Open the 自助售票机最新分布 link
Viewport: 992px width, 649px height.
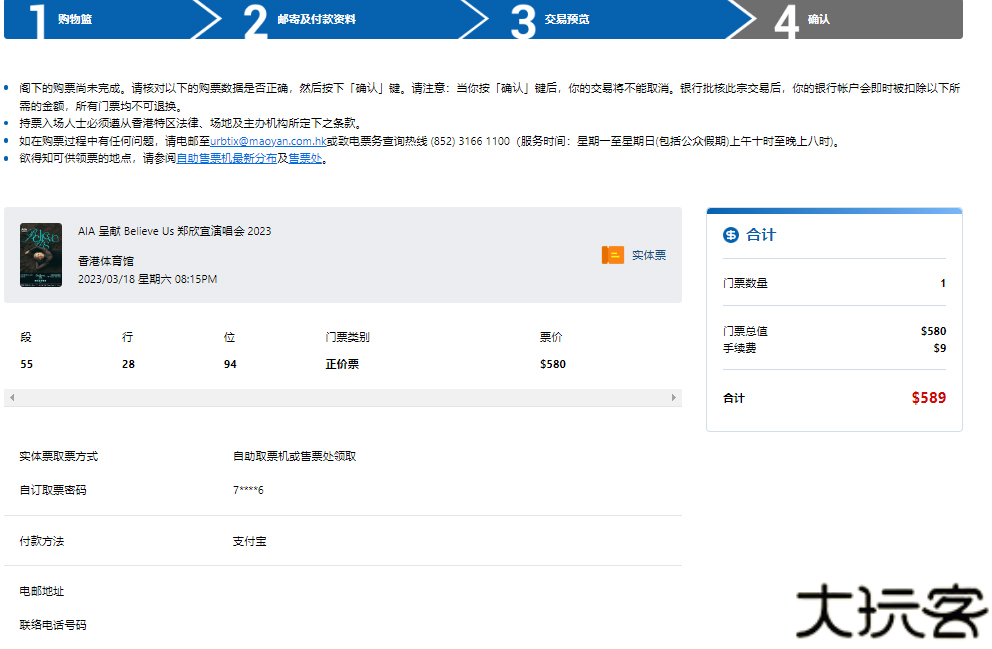pyautogui.click(x=226, y=158)
